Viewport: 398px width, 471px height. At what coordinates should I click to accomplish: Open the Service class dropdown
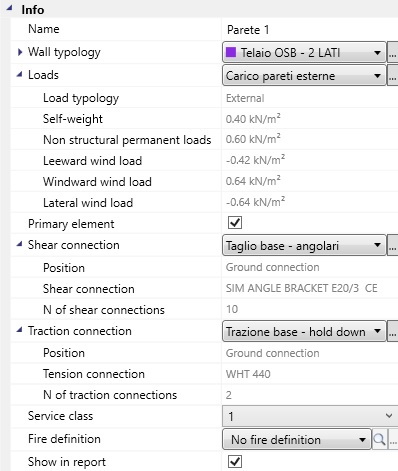click(x=310, y=416)
